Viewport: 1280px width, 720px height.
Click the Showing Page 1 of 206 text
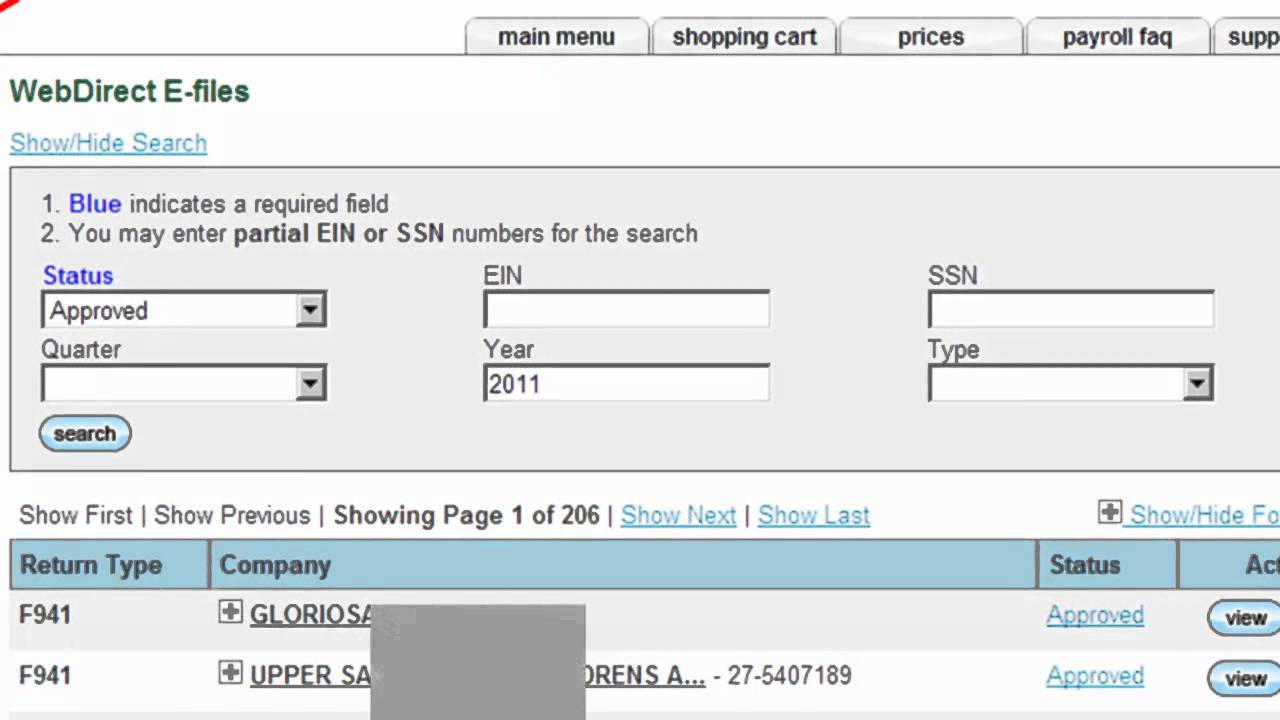pos(466,515)
